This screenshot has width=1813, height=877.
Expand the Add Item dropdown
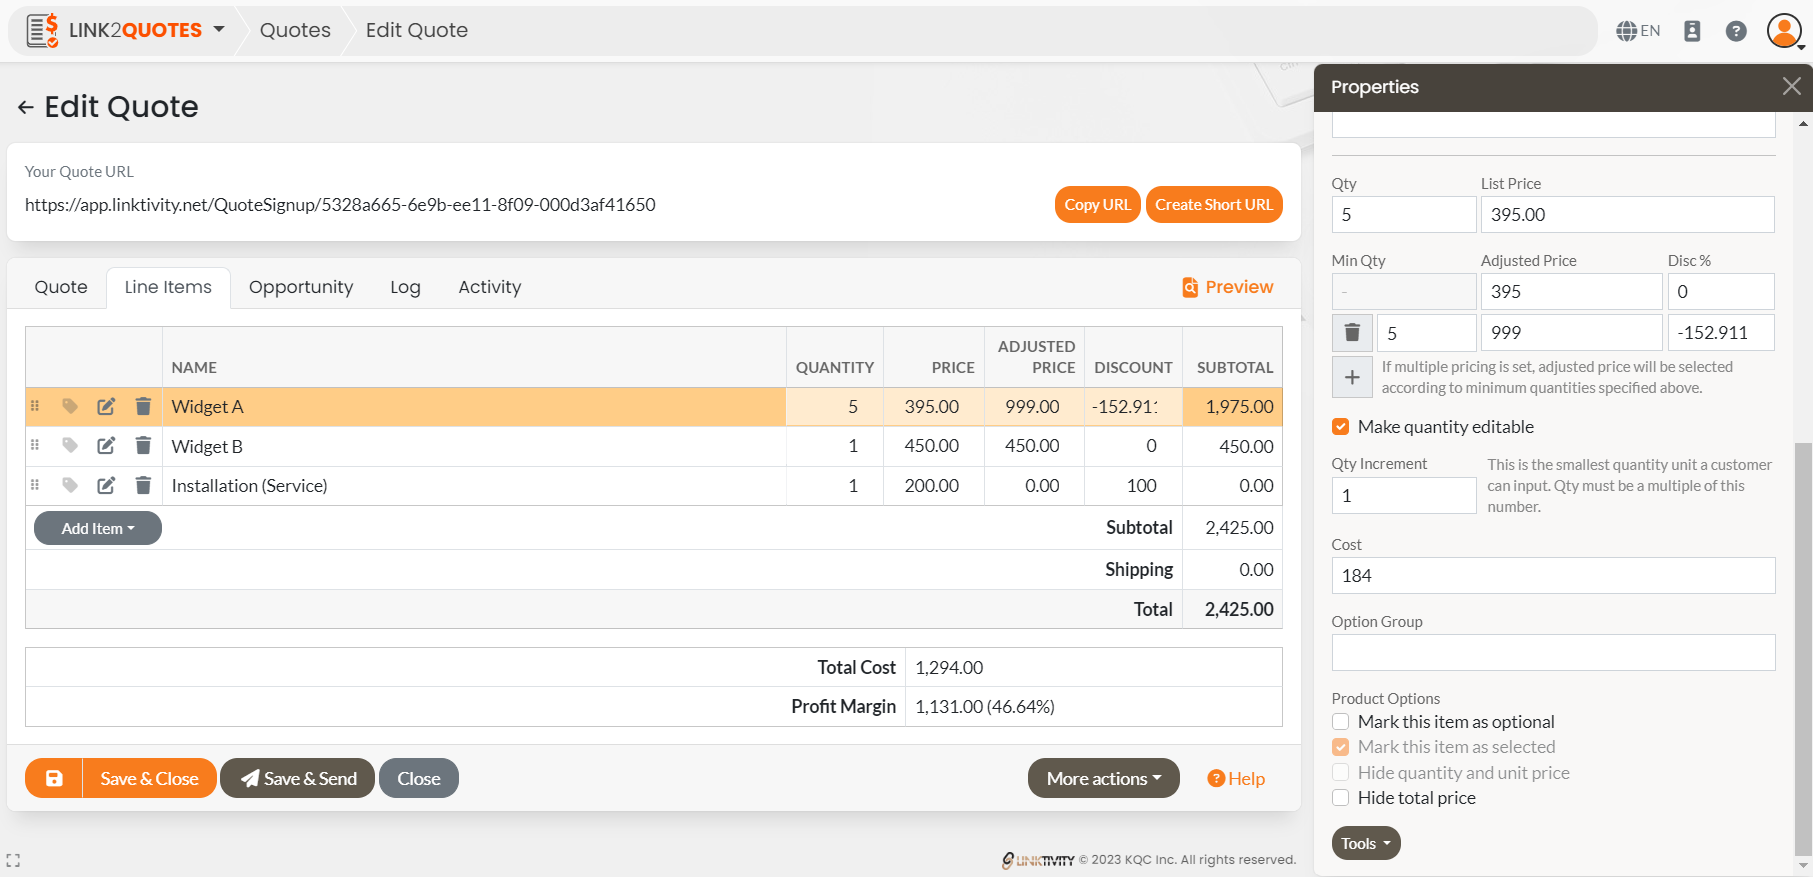(x=98, y=528)
